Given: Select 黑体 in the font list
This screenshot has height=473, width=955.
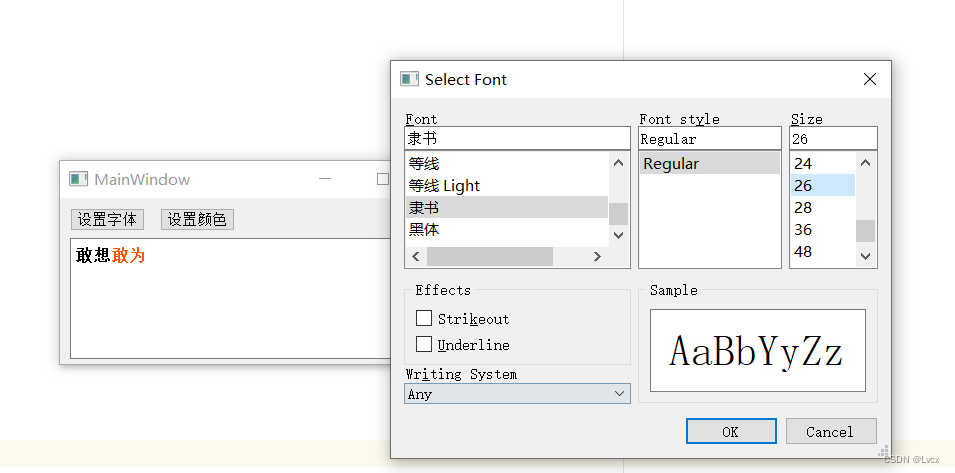Looking at the screenshot, I should click(x=507, y=229).
